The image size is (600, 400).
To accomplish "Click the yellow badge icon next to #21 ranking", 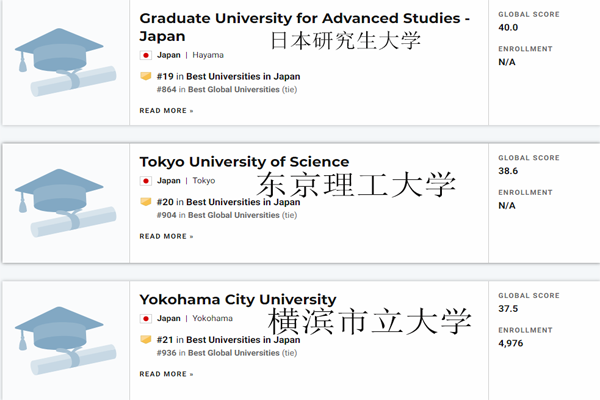I will [146, 340].
